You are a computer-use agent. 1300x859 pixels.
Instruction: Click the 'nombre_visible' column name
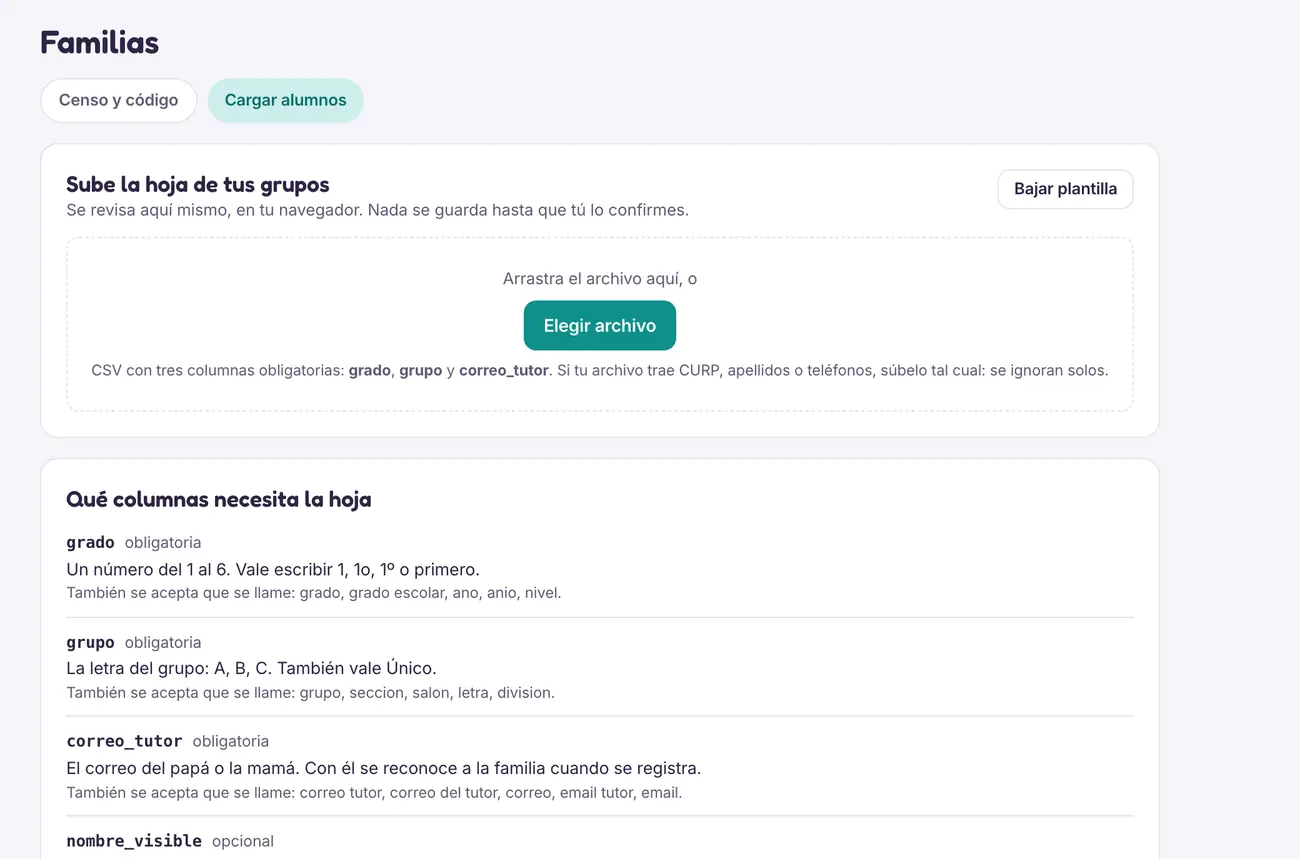pos(134,841)
